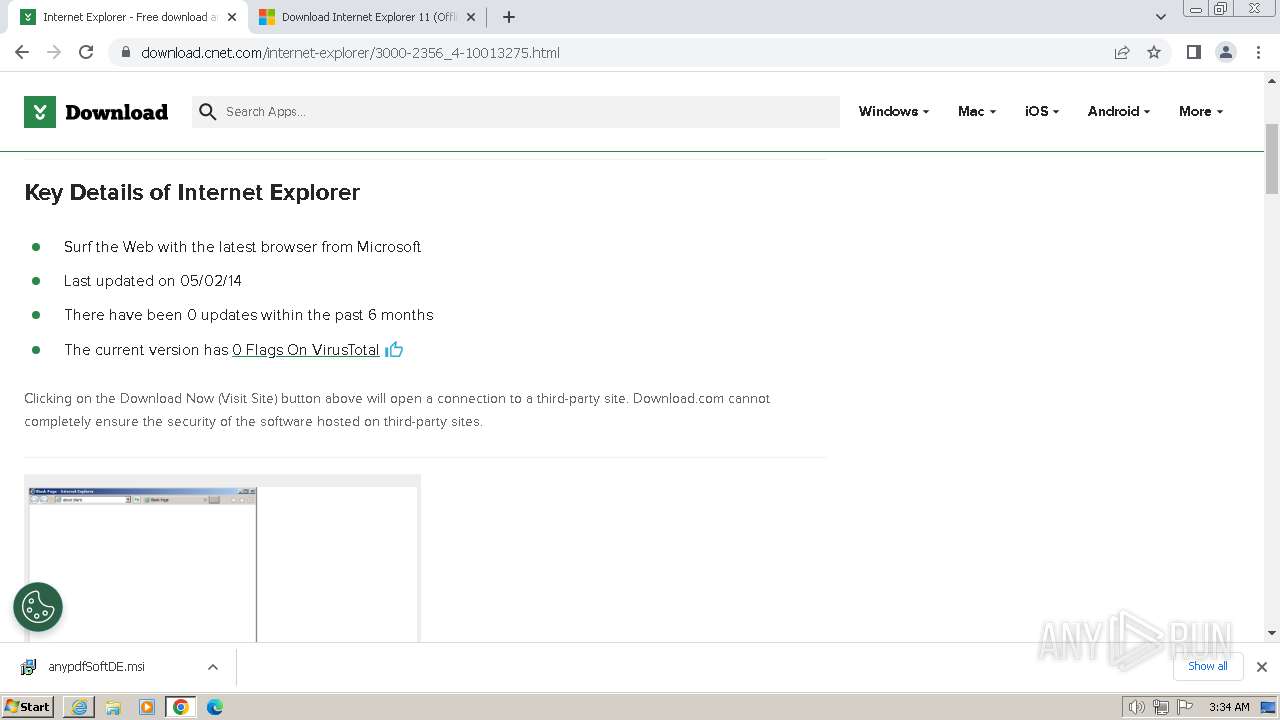Open the Windows Start button
This screenshot has height=720, width=1280.
(x=29, y=707)
